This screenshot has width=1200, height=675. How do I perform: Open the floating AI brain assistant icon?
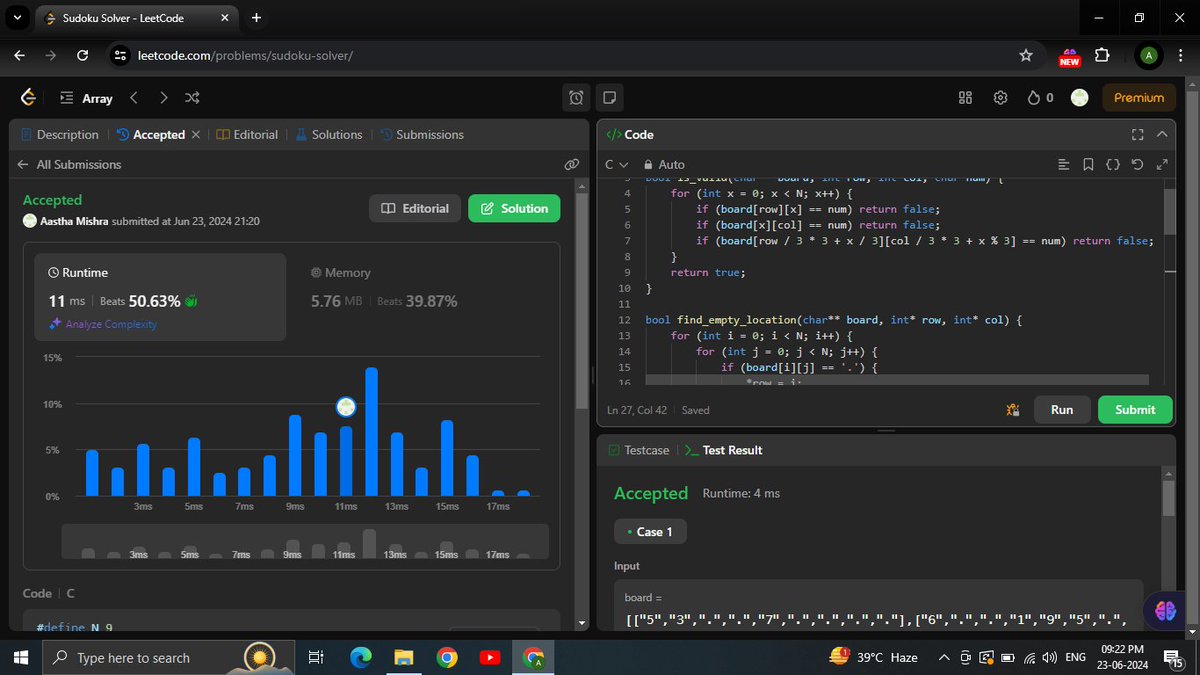point(1165,612)
